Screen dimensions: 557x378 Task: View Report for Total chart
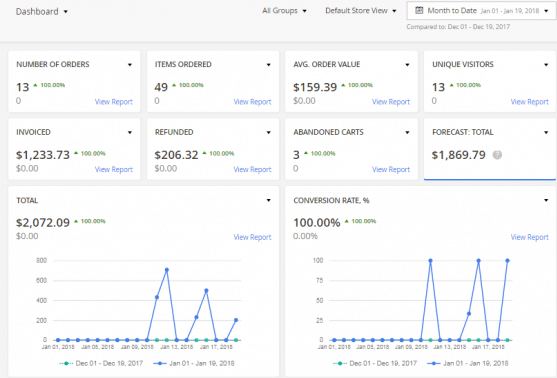tap(252, 237)
